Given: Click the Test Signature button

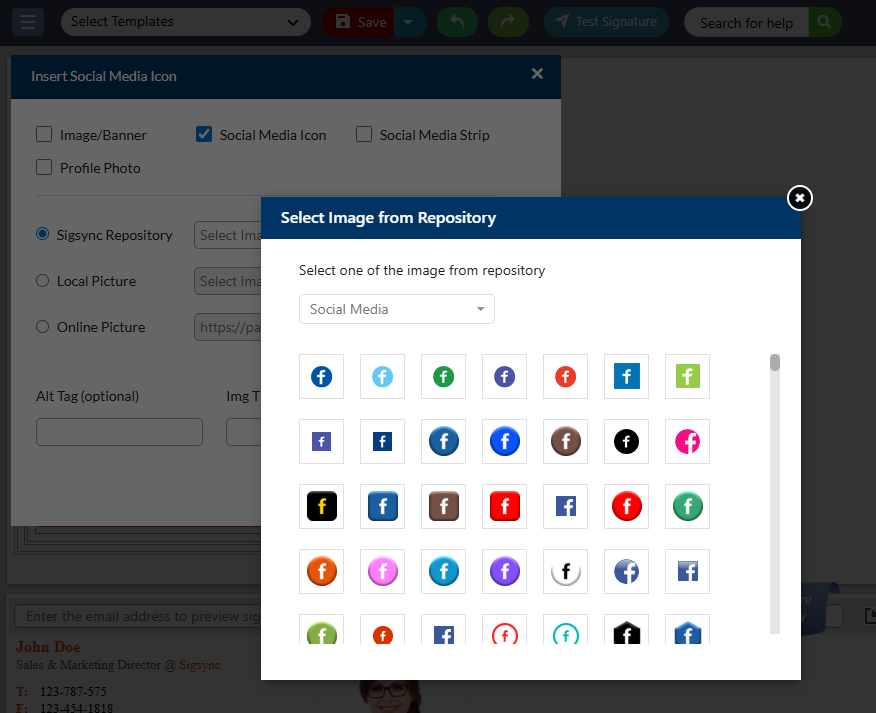Looking at the screenshot, I should (x=606, y=22).
